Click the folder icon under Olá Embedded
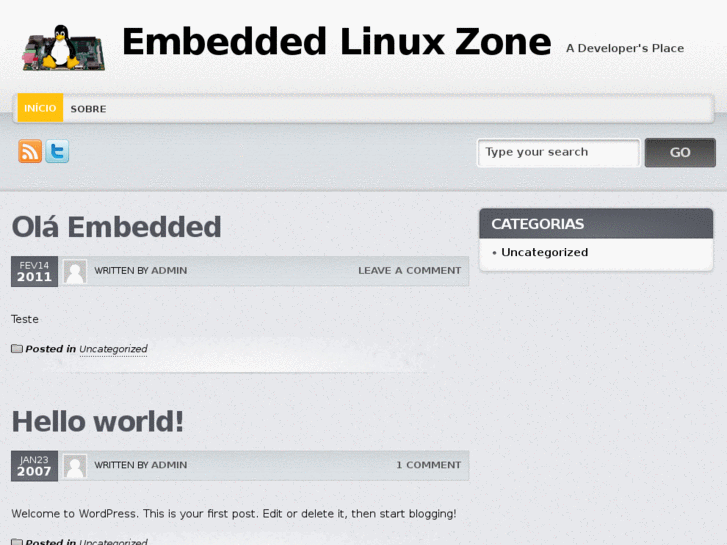 pos(17,349)
